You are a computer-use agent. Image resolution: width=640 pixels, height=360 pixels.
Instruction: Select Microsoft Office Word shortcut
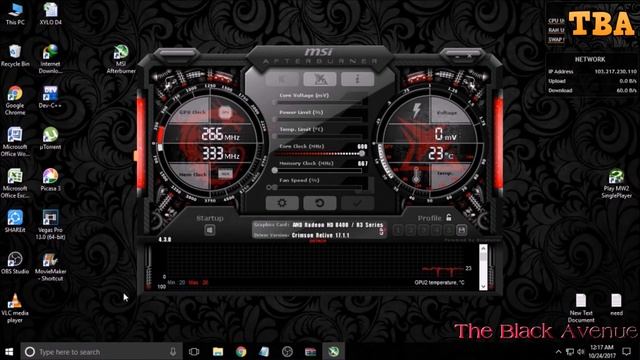coord(15,142)
